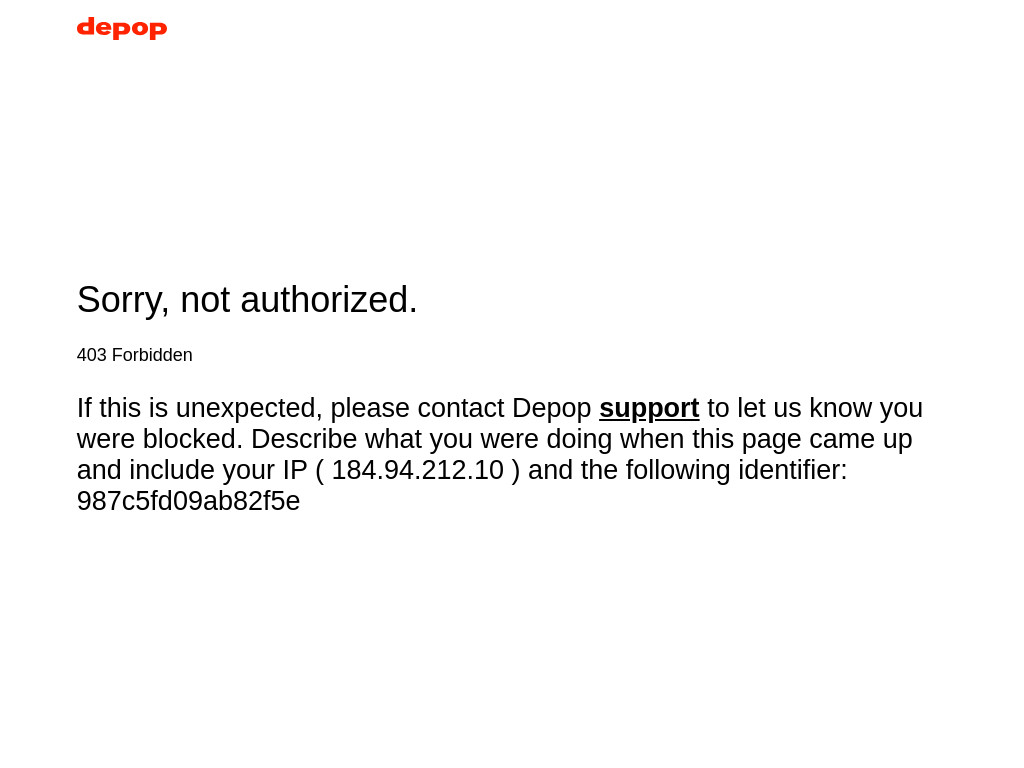Click the "Sorry, not authorized." heading
Screen dimensions: 1024x768
point(247,300)
